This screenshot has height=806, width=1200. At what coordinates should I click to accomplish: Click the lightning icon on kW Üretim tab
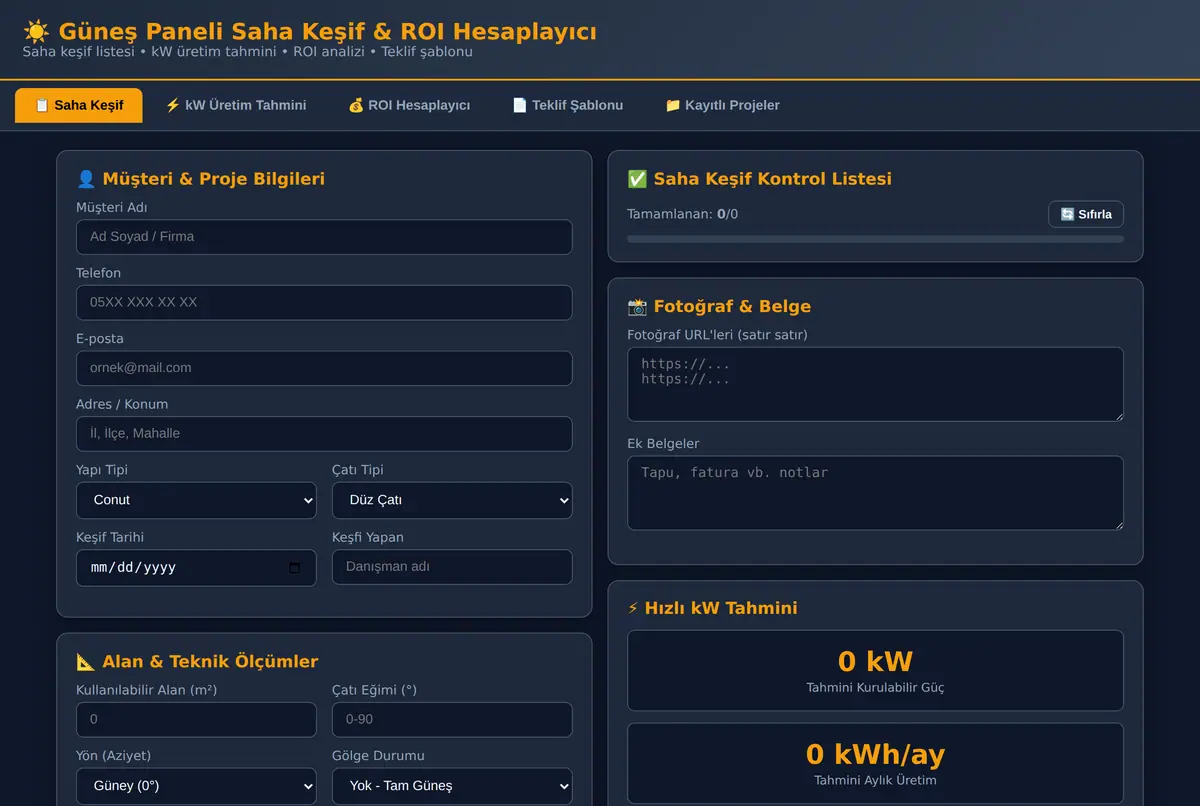173,105
